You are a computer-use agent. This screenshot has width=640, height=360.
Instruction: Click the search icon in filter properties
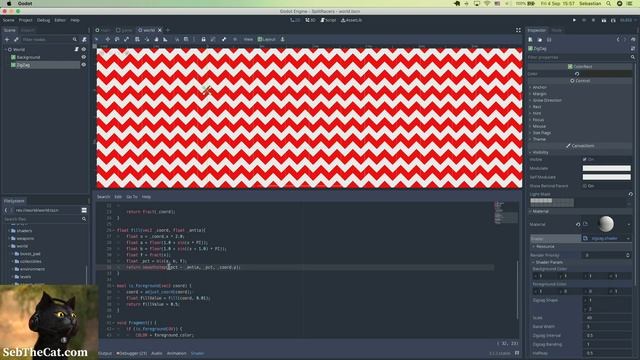(x=633, y=57)
